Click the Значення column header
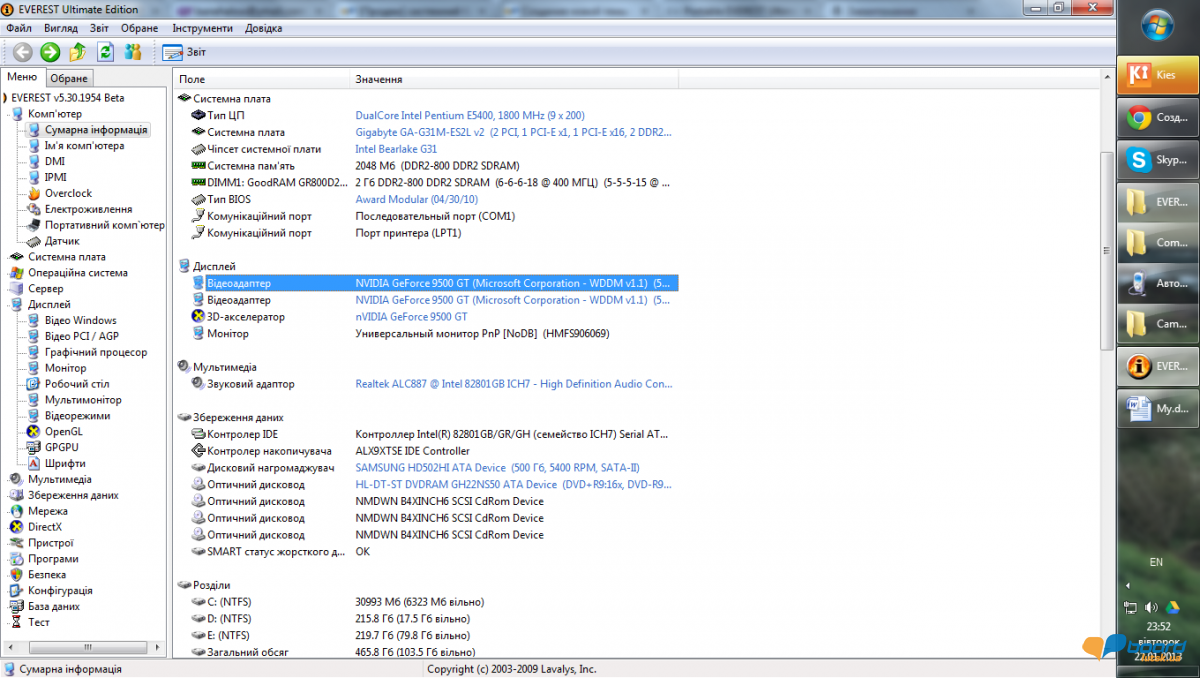Image resolution: width=1200 pixels, height=678 pixels. coord(379,79)
